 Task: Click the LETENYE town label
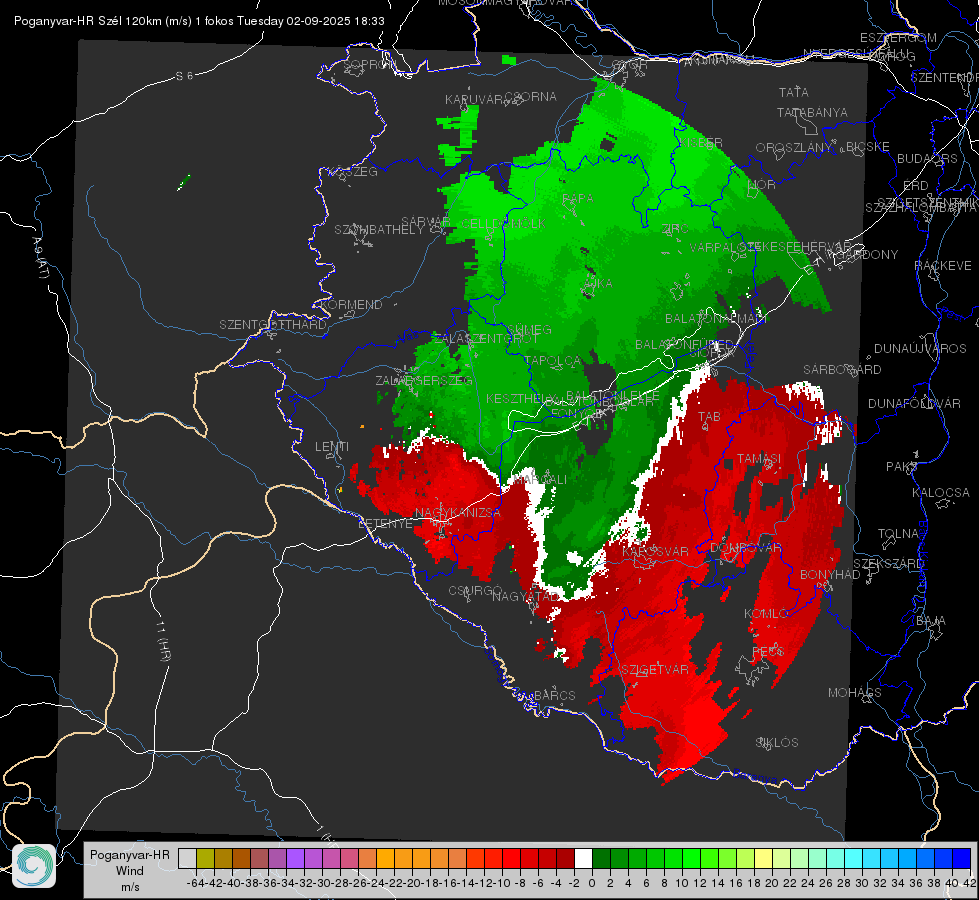coord(385,524)
